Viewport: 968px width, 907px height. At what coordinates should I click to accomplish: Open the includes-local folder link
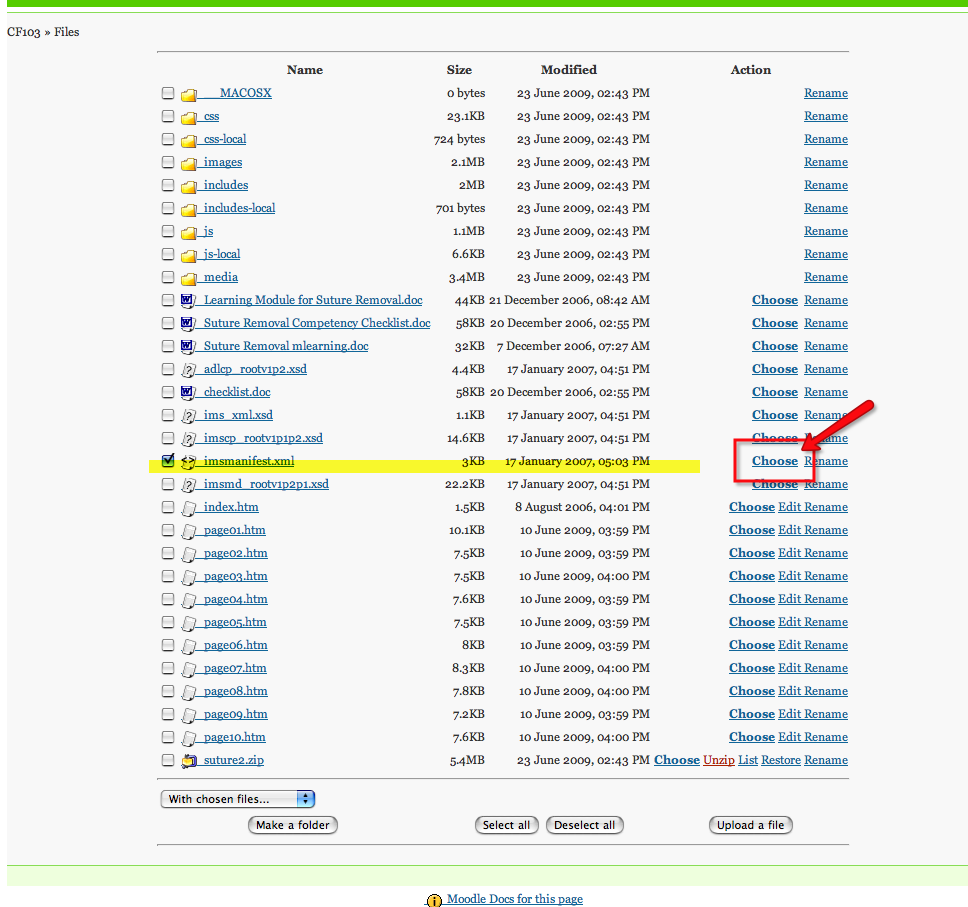tap(239, 208)
